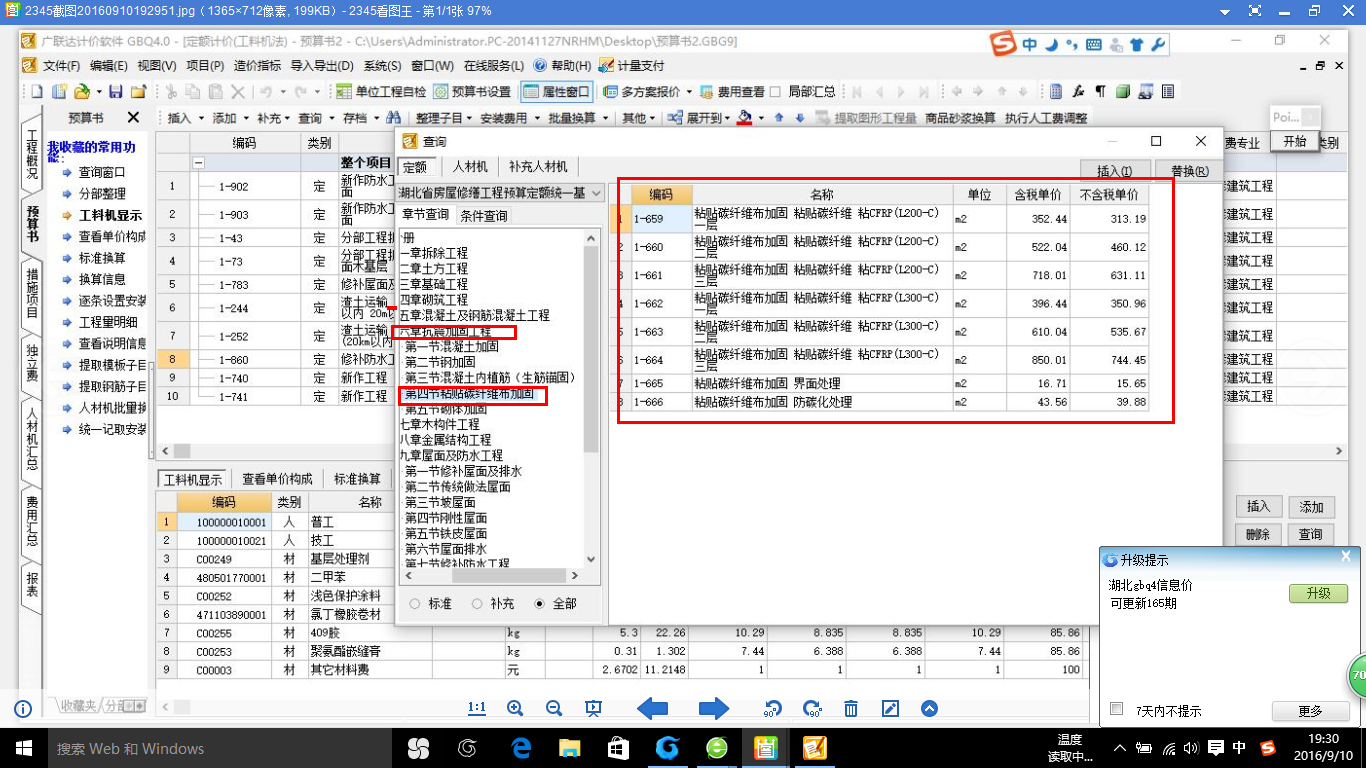
Task: Click the green 升级 button
Action: coord(1318,593)
